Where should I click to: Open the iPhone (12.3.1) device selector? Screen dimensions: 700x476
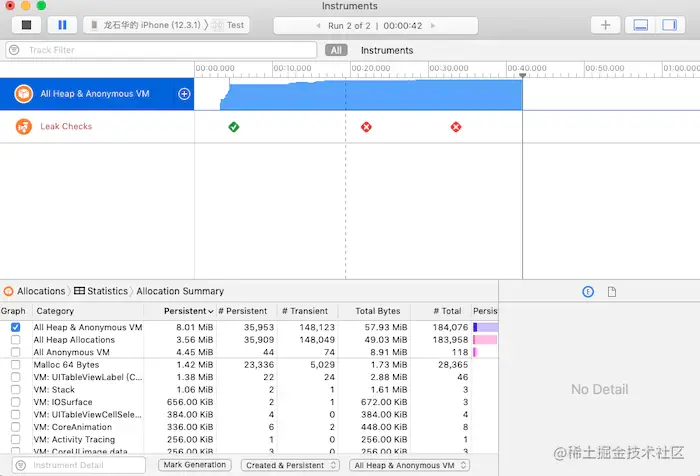point(146,25)
